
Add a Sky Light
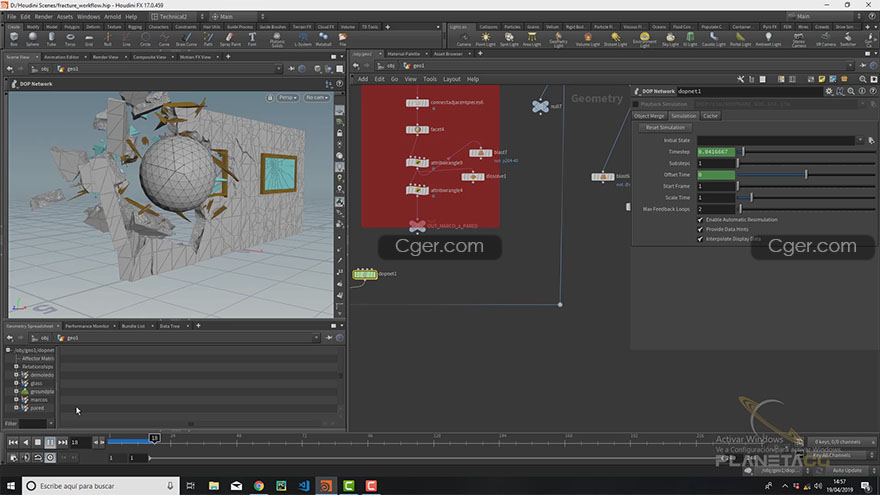click(x=670, y=39)
